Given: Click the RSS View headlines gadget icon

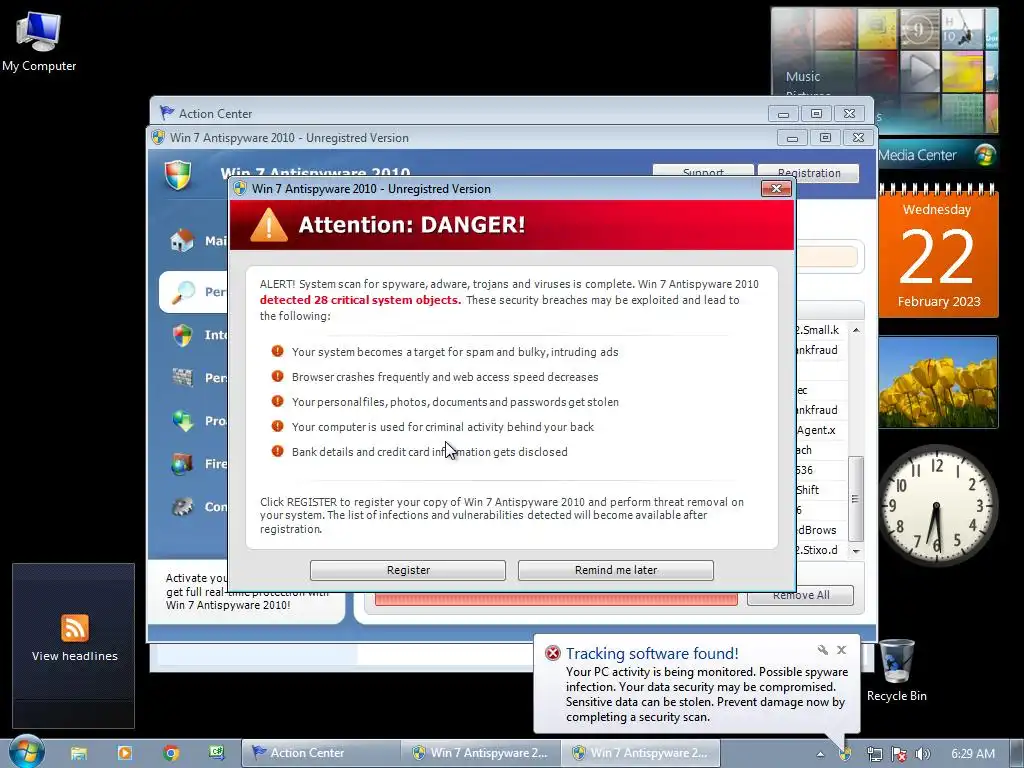Looking at the screenshot, I should point(75,628).
